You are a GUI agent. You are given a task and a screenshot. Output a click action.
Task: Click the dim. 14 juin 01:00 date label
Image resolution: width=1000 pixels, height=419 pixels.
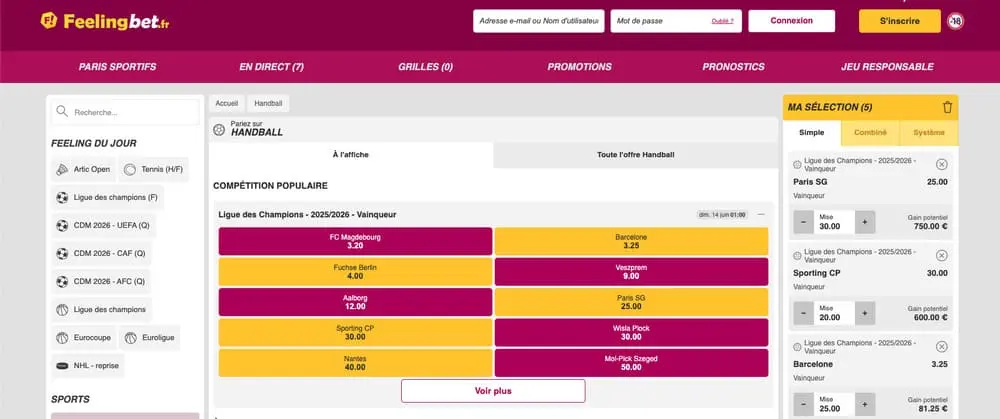click(722, 215)
